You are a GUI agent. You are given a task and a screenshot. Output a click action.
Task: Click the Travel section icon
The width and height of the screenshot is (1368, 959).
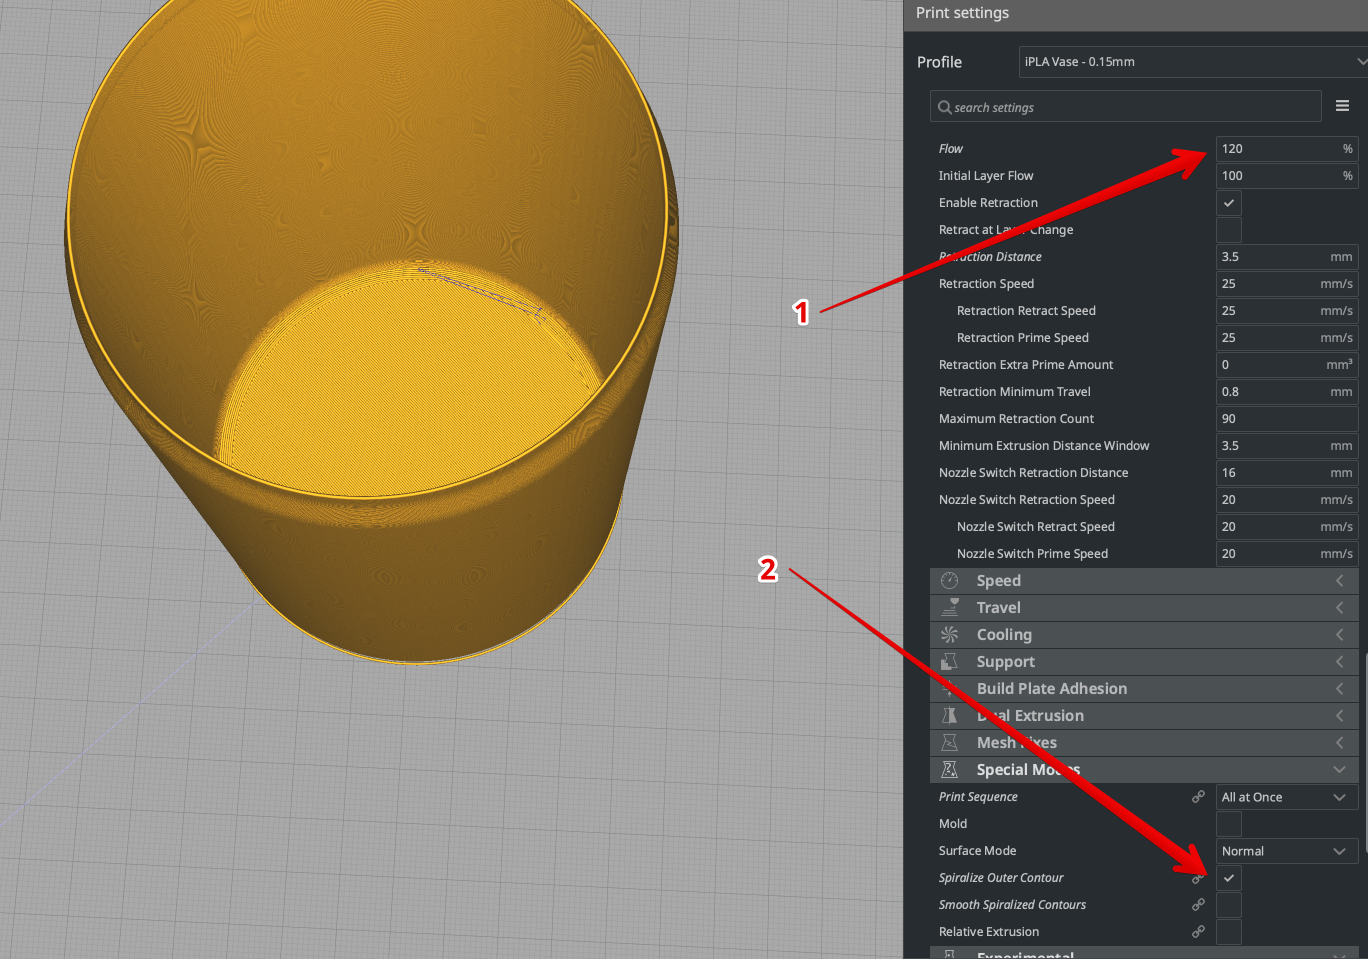click(x=948, y=607)
